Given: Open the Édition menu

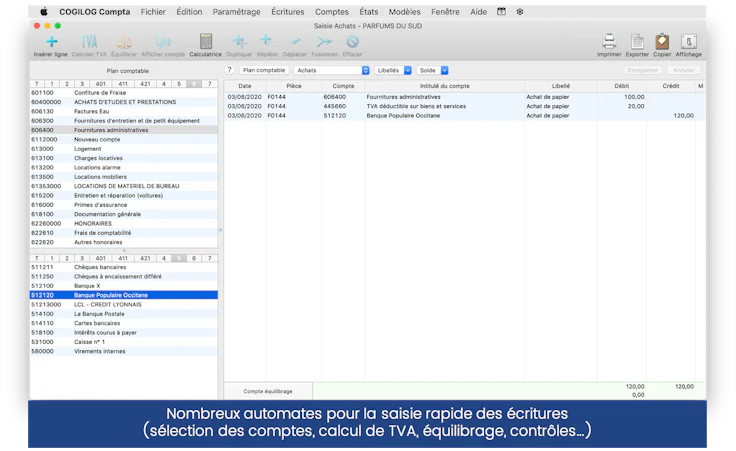Looking at the screenshot, I should 189,12.
